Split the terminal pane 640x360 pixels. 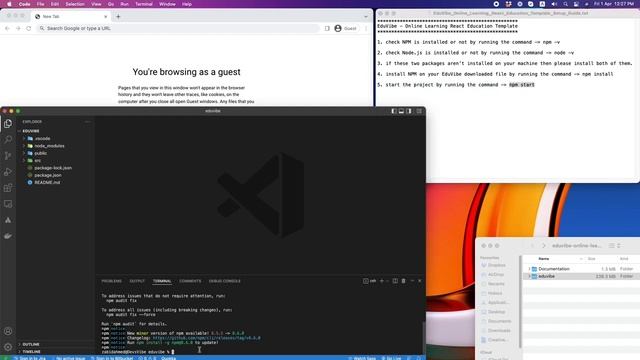[x=395, y=281]
